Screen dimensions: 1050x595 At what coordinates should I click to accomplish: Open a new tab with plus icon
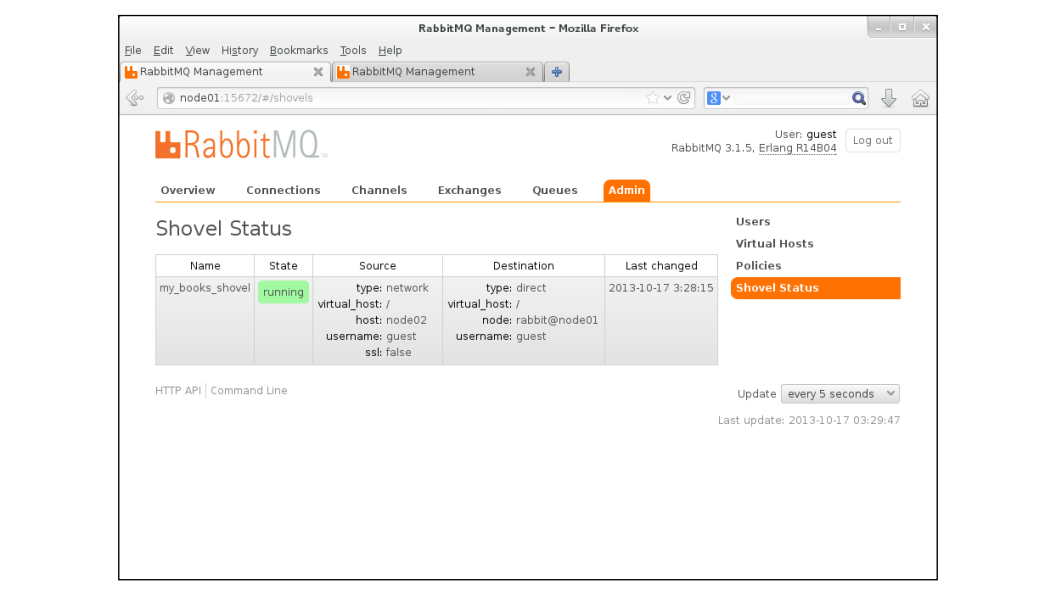coord(556,72)
